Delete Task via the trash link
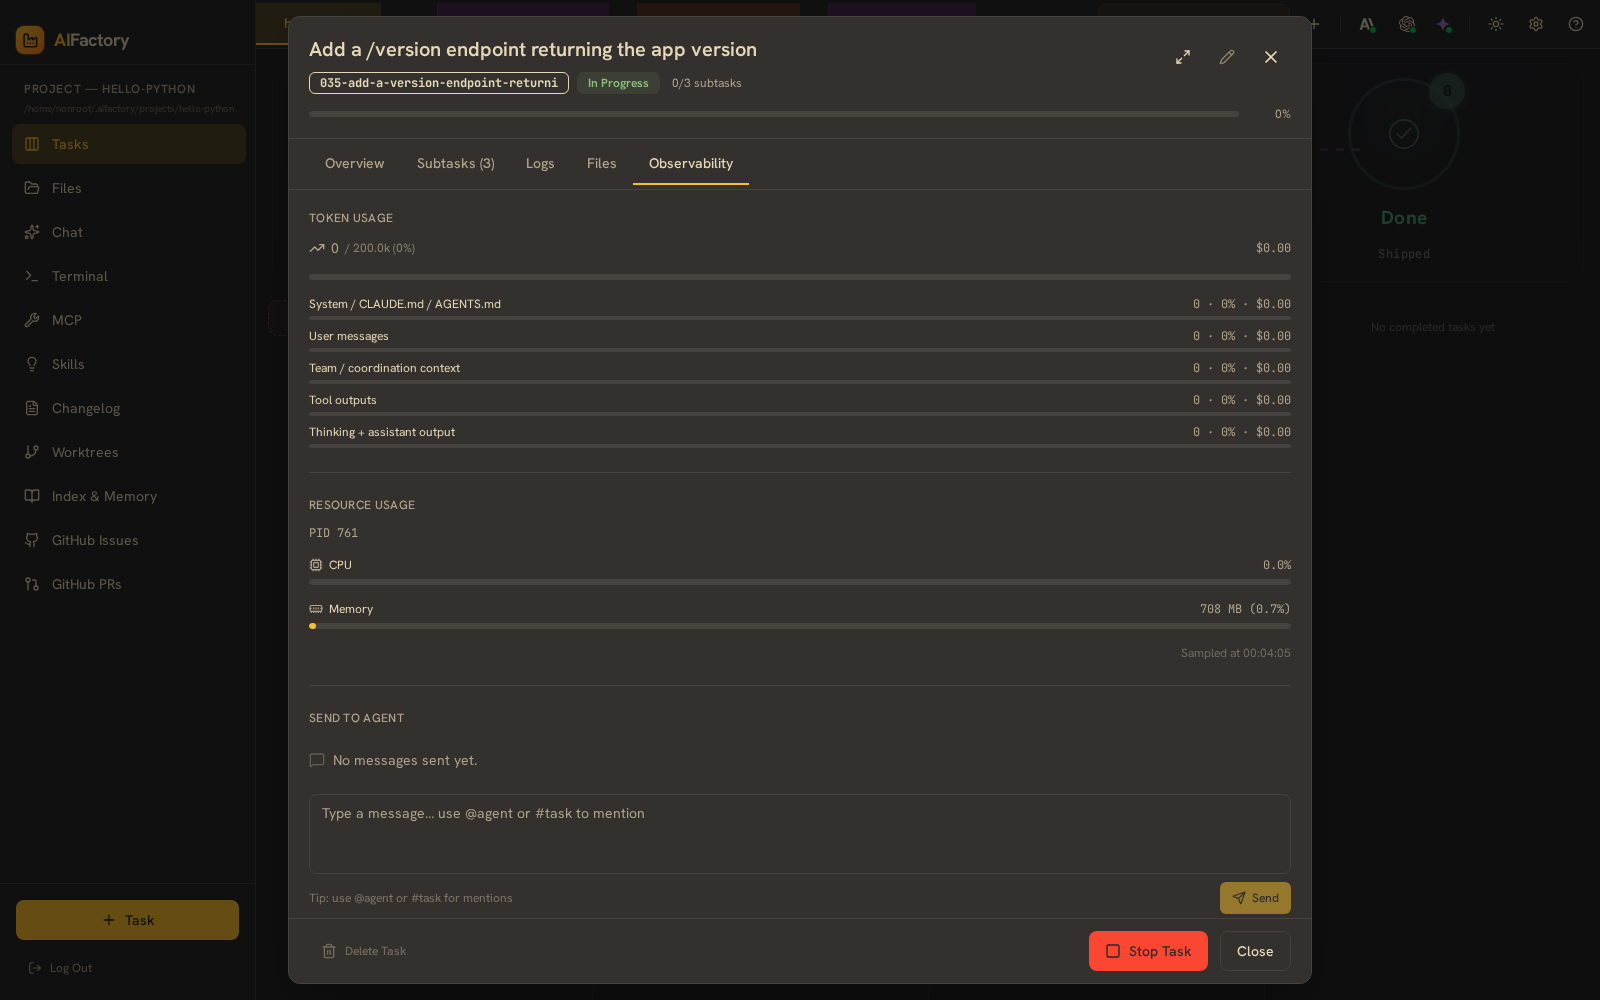This screenshot has height=1000, width=1600. coord(364,951)
